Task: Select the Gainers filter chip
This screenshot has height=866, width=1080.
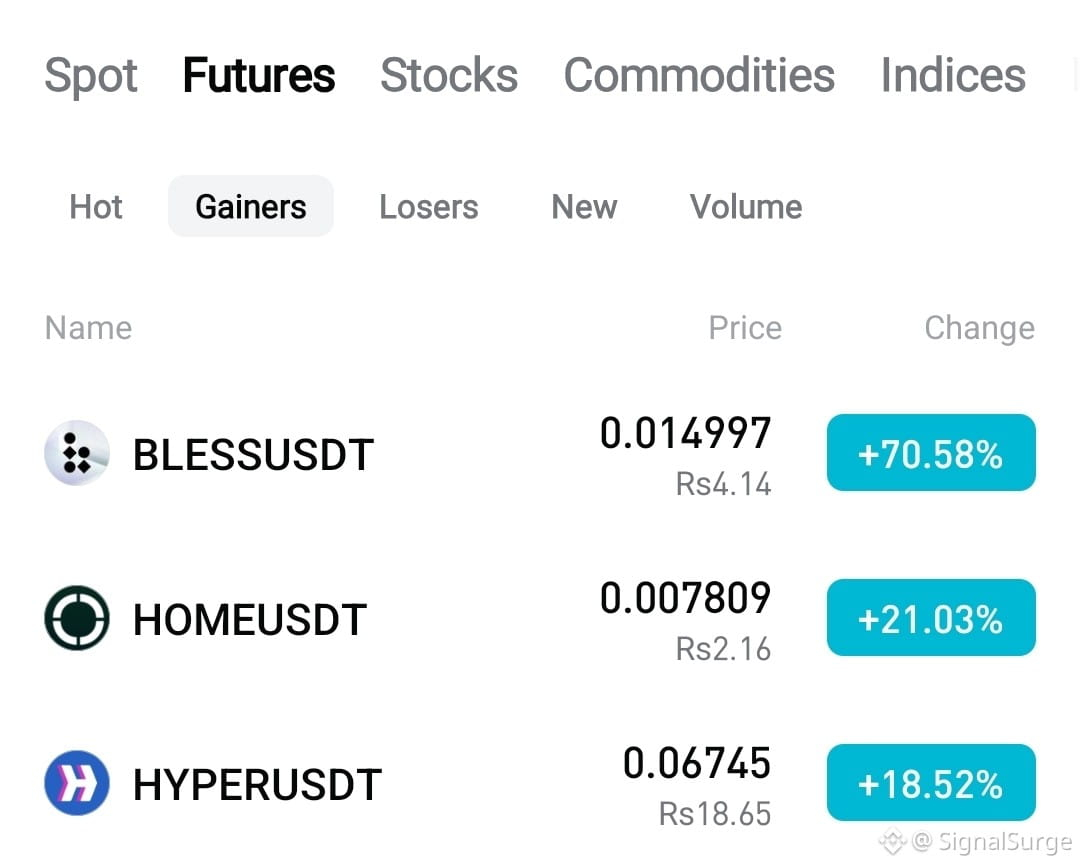Action: point(251,206)
